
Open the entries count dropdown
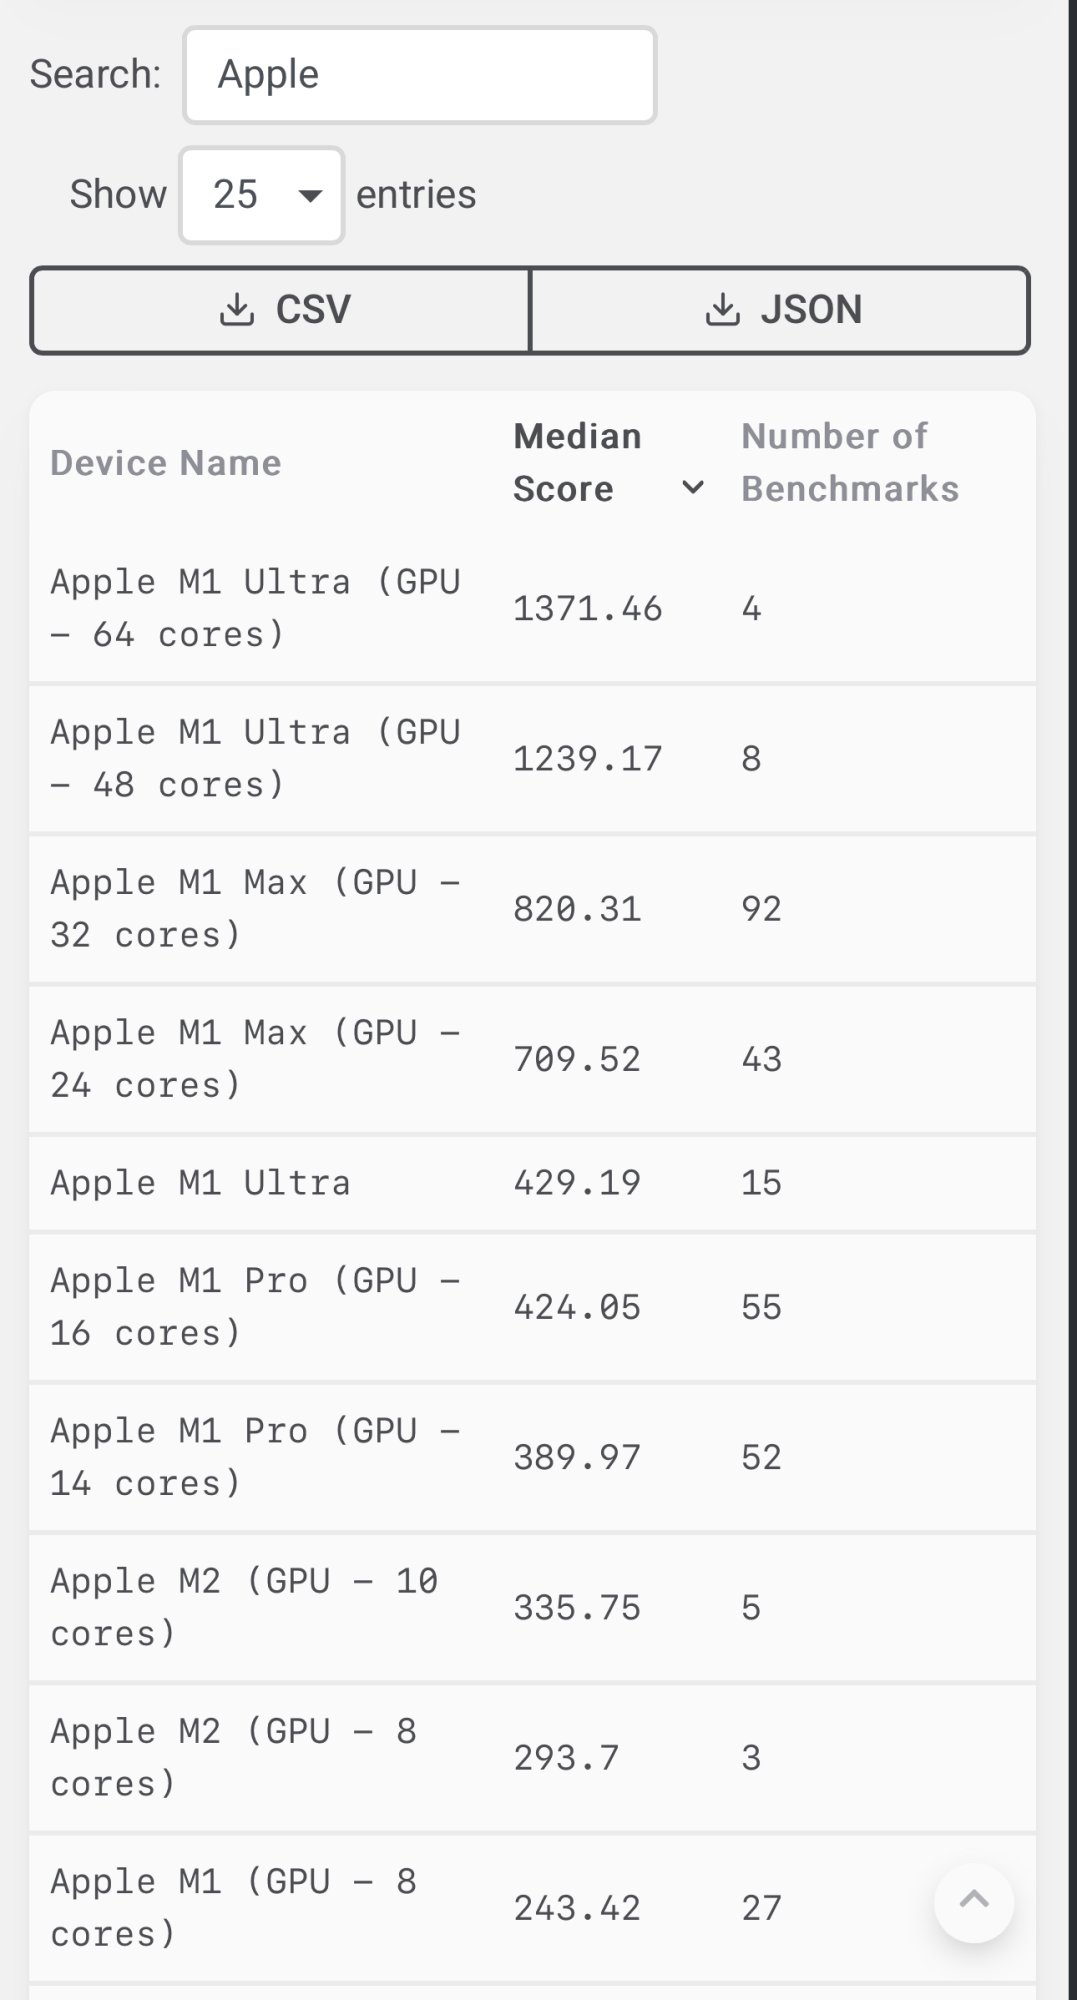pyautogui.click(x=261, y=195)
